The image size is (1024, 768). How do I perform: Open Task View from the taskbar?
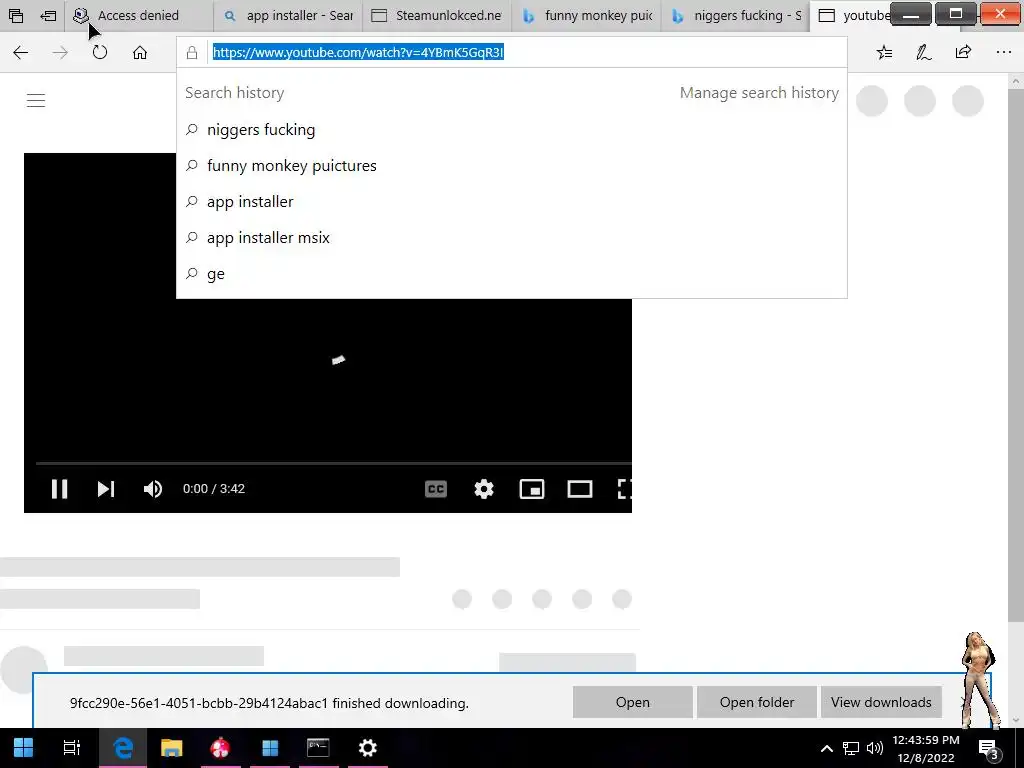(71, 748)
